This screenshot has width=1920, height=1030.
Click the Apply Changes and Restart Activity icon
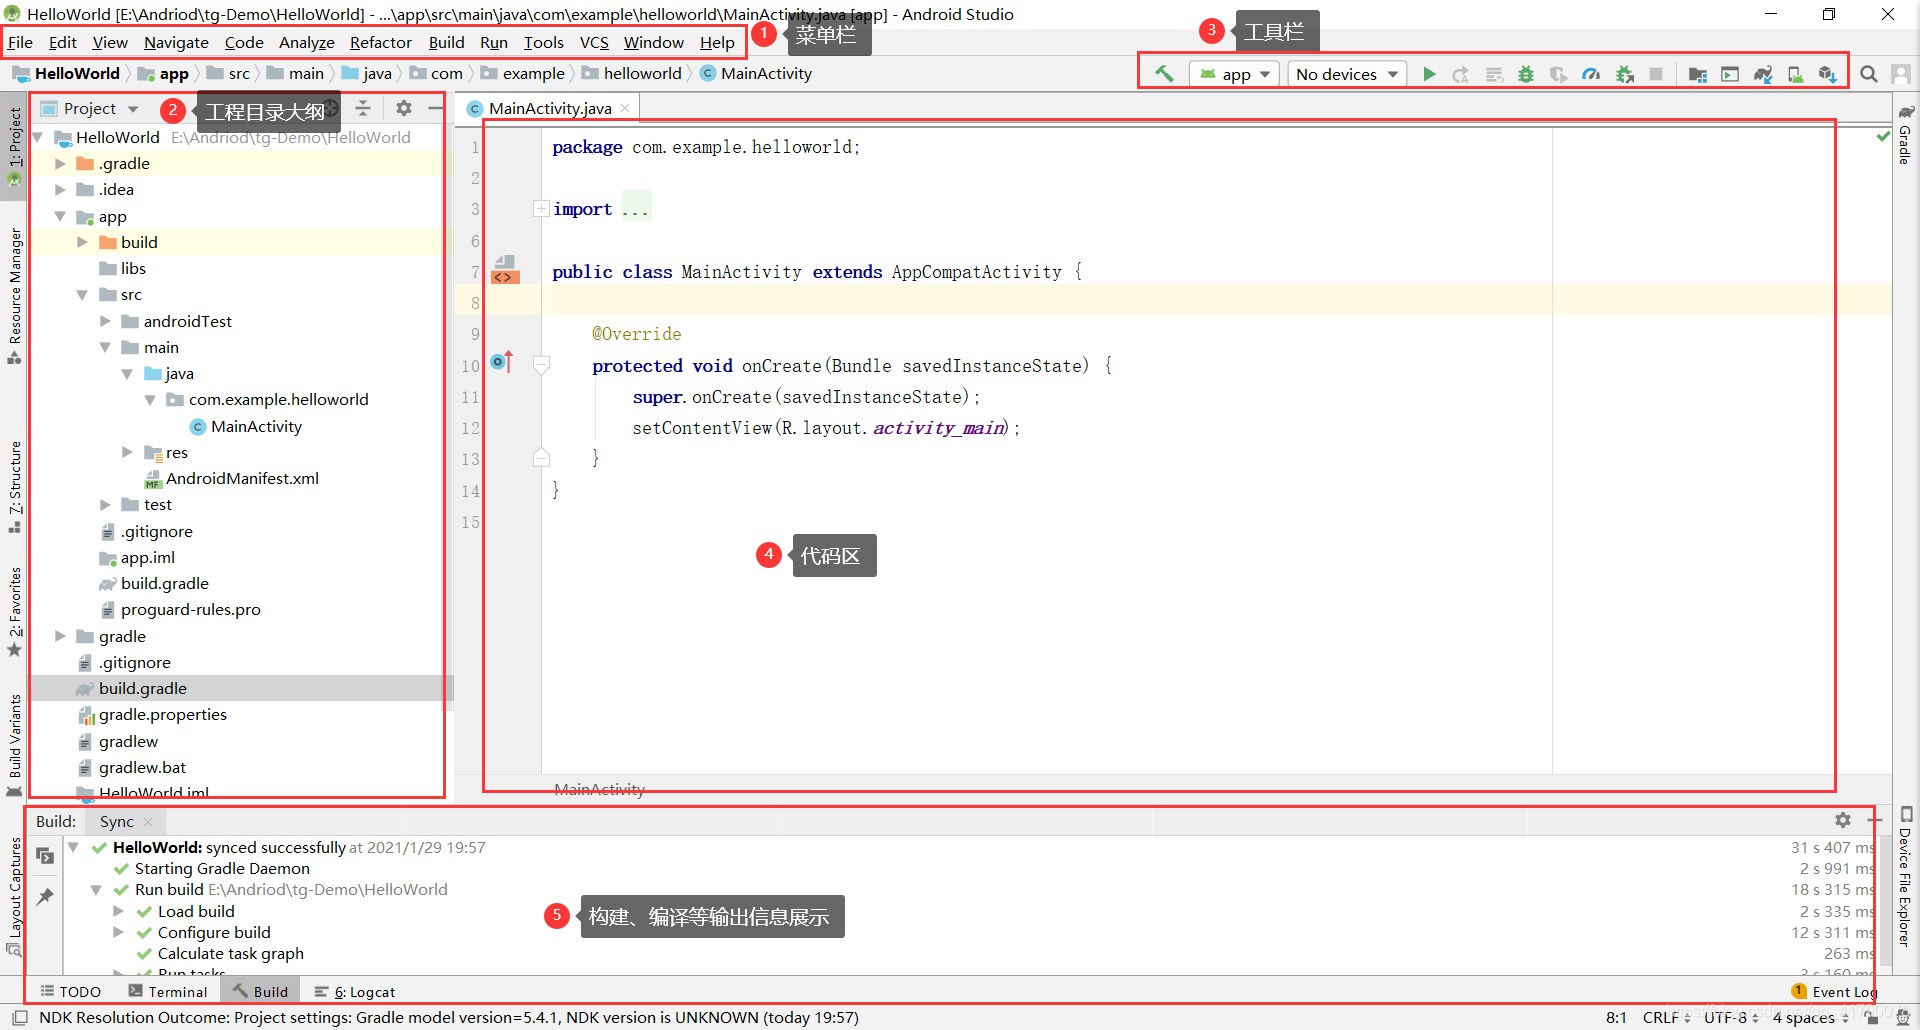pyautogui.click(x=1461, y=74)
